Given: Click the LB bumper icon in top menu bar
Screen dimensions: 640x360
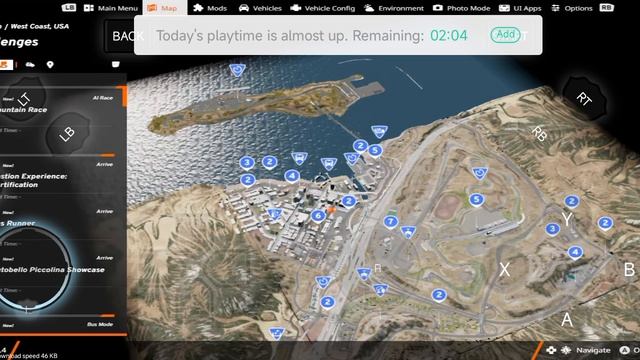Looking at the screenshot, I should (x=69, y=7).
